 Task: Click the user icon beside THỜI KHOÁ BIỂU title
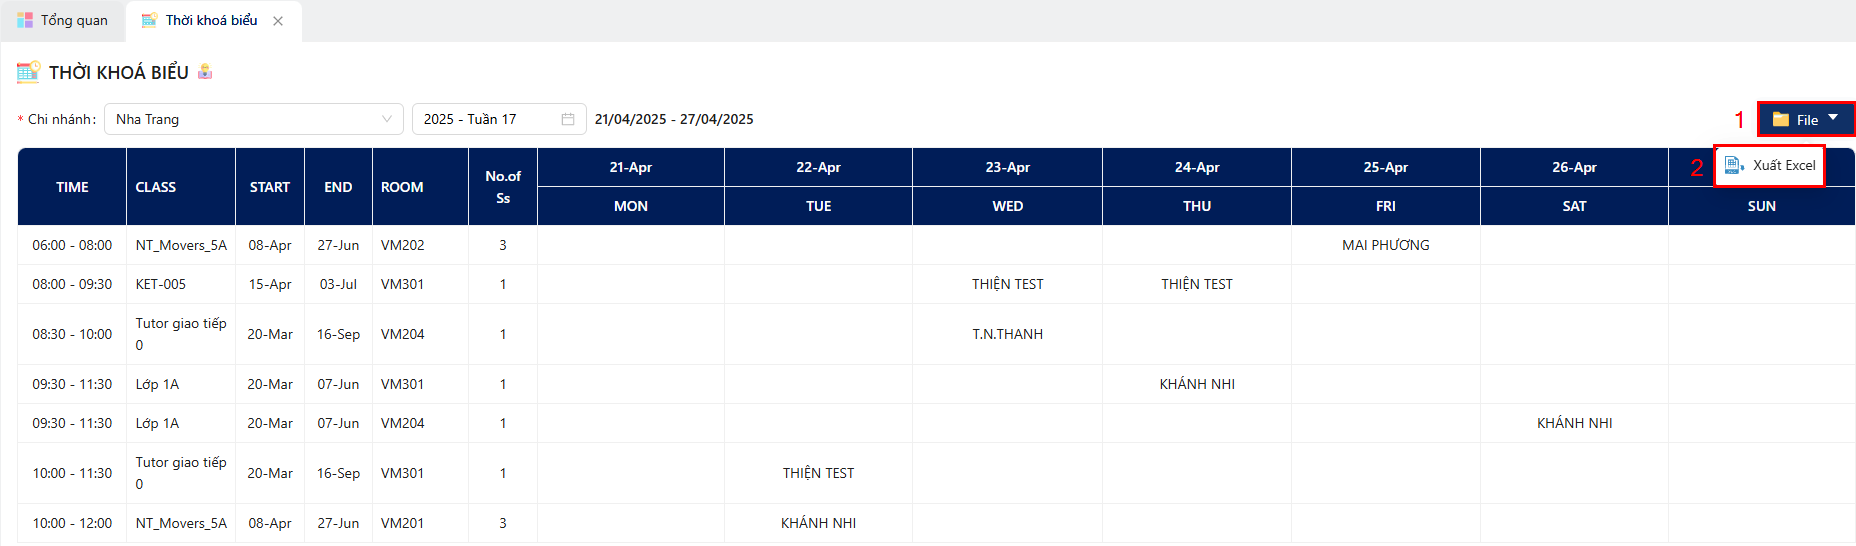[205, 71]
